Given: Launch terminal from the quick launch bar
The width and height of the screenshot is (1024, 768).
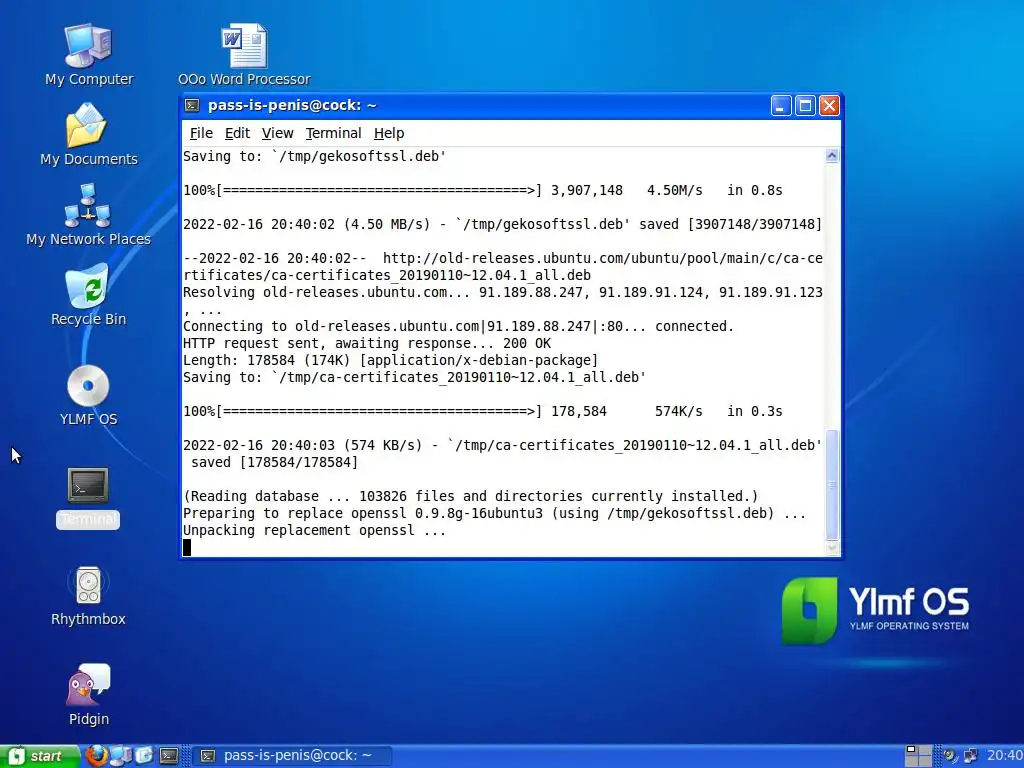Looking at the screenshot, I should (169, 756).
